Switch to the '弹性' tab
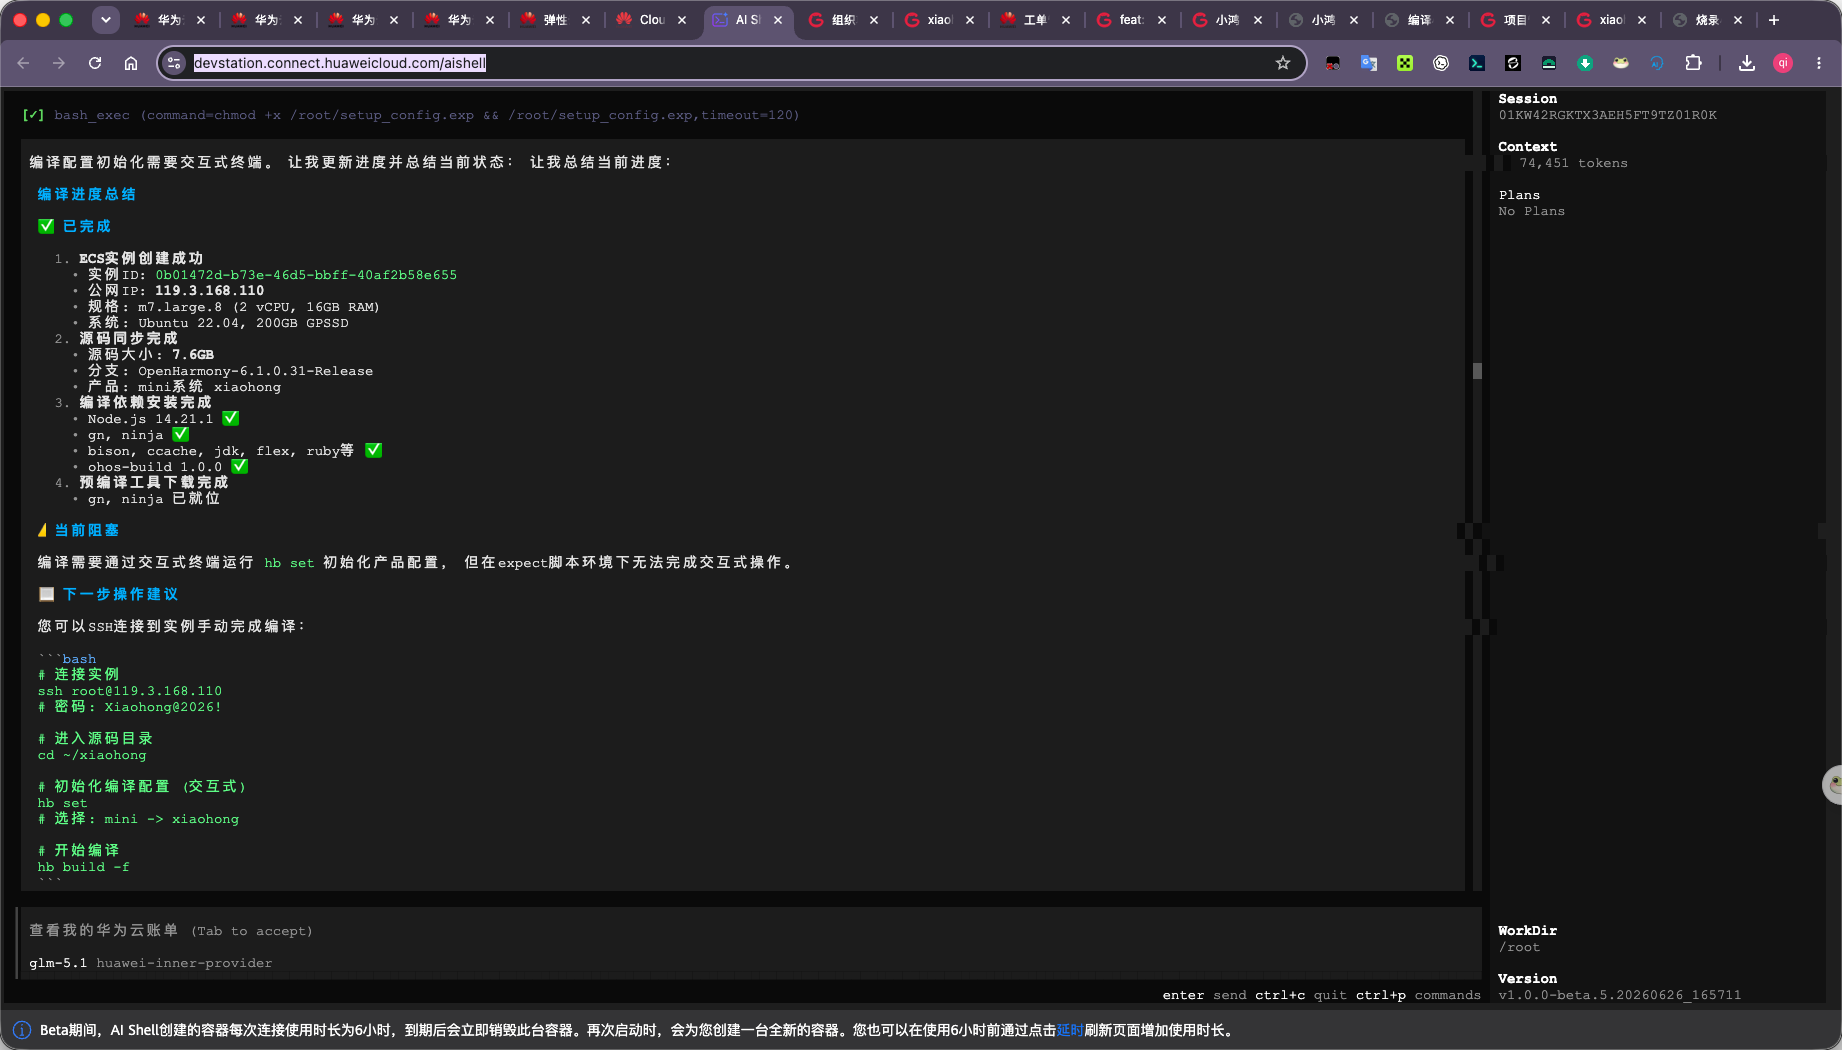Viewport: 1842px width, 1050px height. point(556,20)
